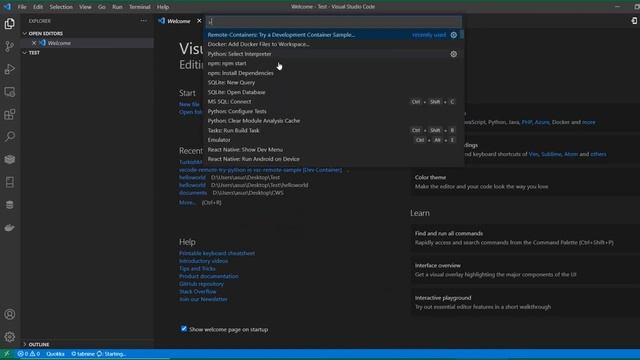The image size is (640, 360).
Task: Open the Manage gear icon
Action: point(10,337)
